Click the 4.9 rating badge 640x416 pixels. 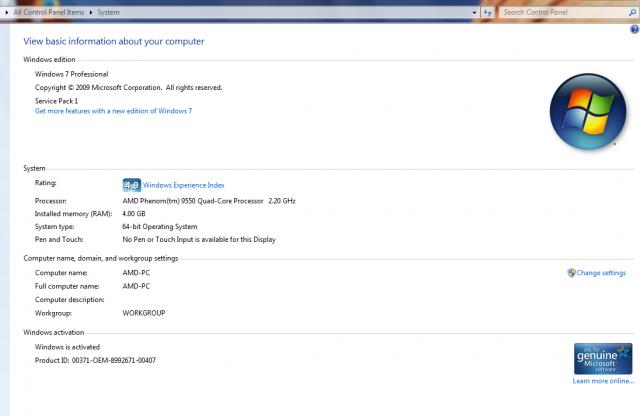coord(131,185)
